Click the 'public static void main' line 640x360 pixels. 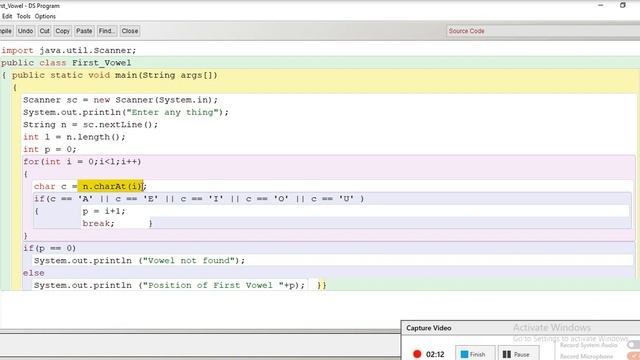(115, 75)
